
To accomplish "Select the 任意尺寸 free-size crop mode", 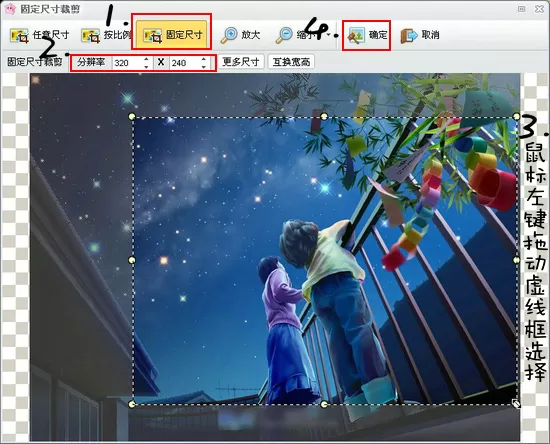I will [x=39, y=35].
